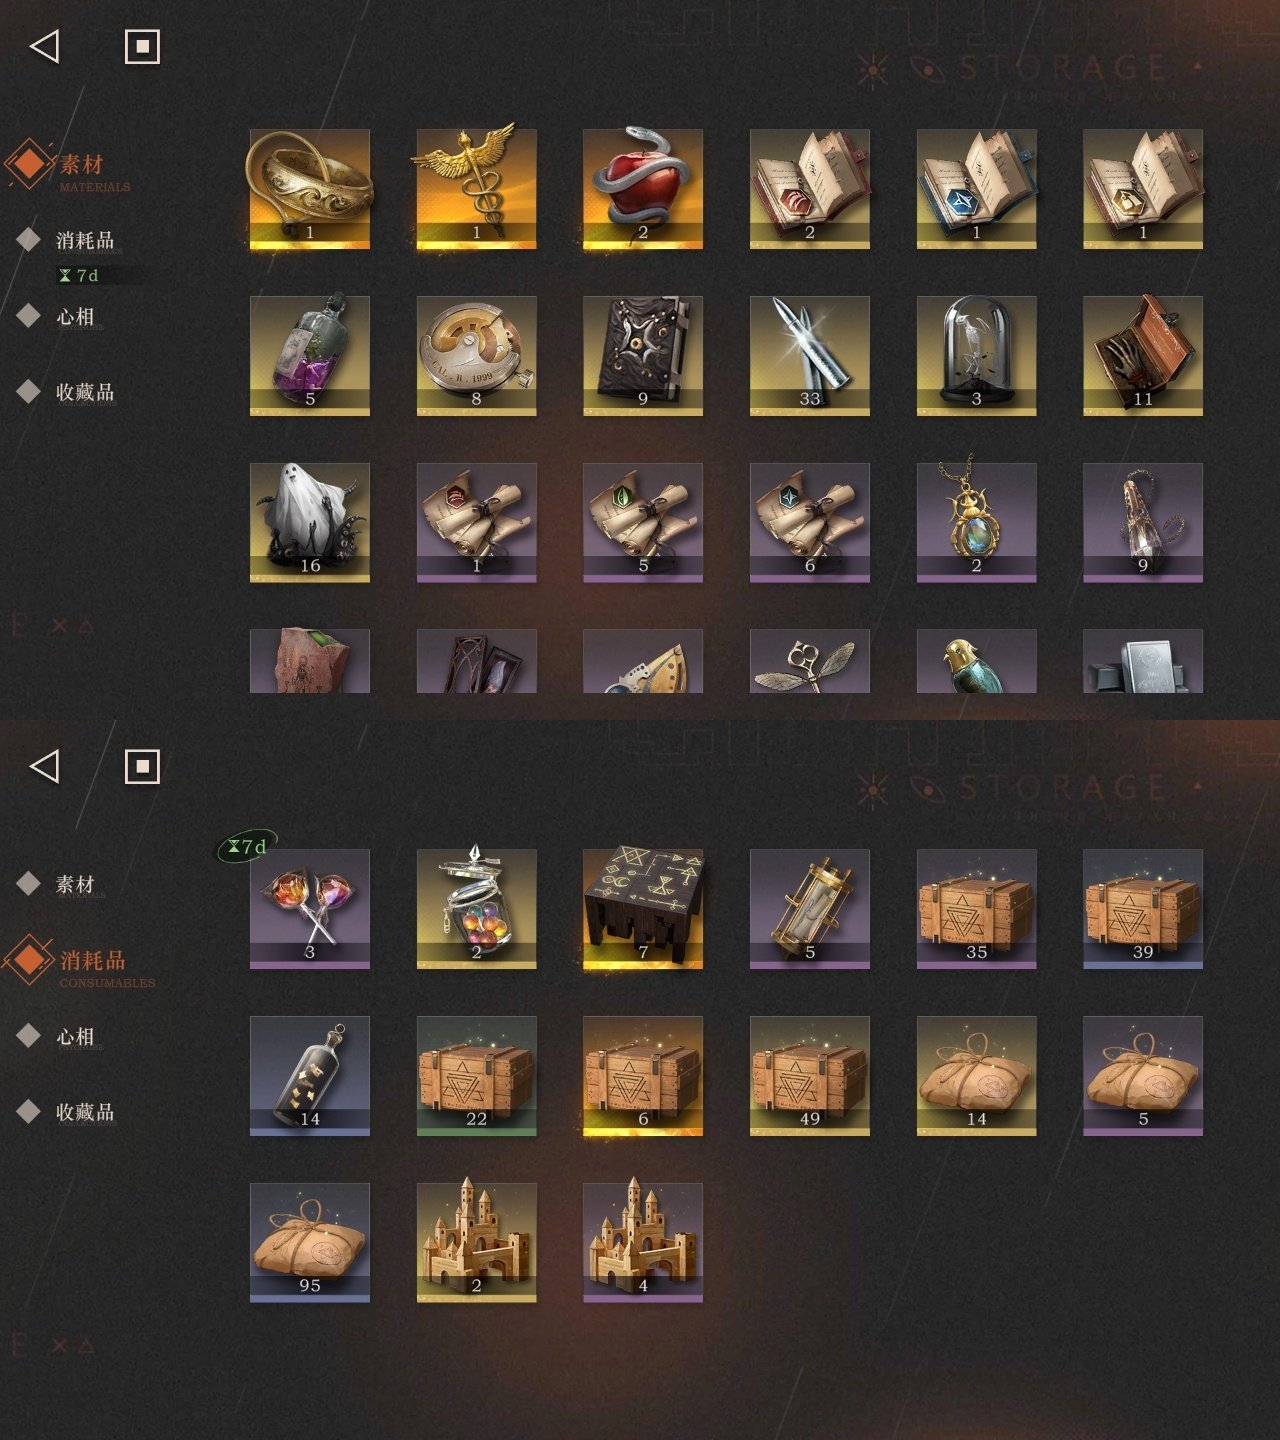
Task: Select the wrapped parcel with count 95
Action: pyautogui.click(x=310, y=1242)
